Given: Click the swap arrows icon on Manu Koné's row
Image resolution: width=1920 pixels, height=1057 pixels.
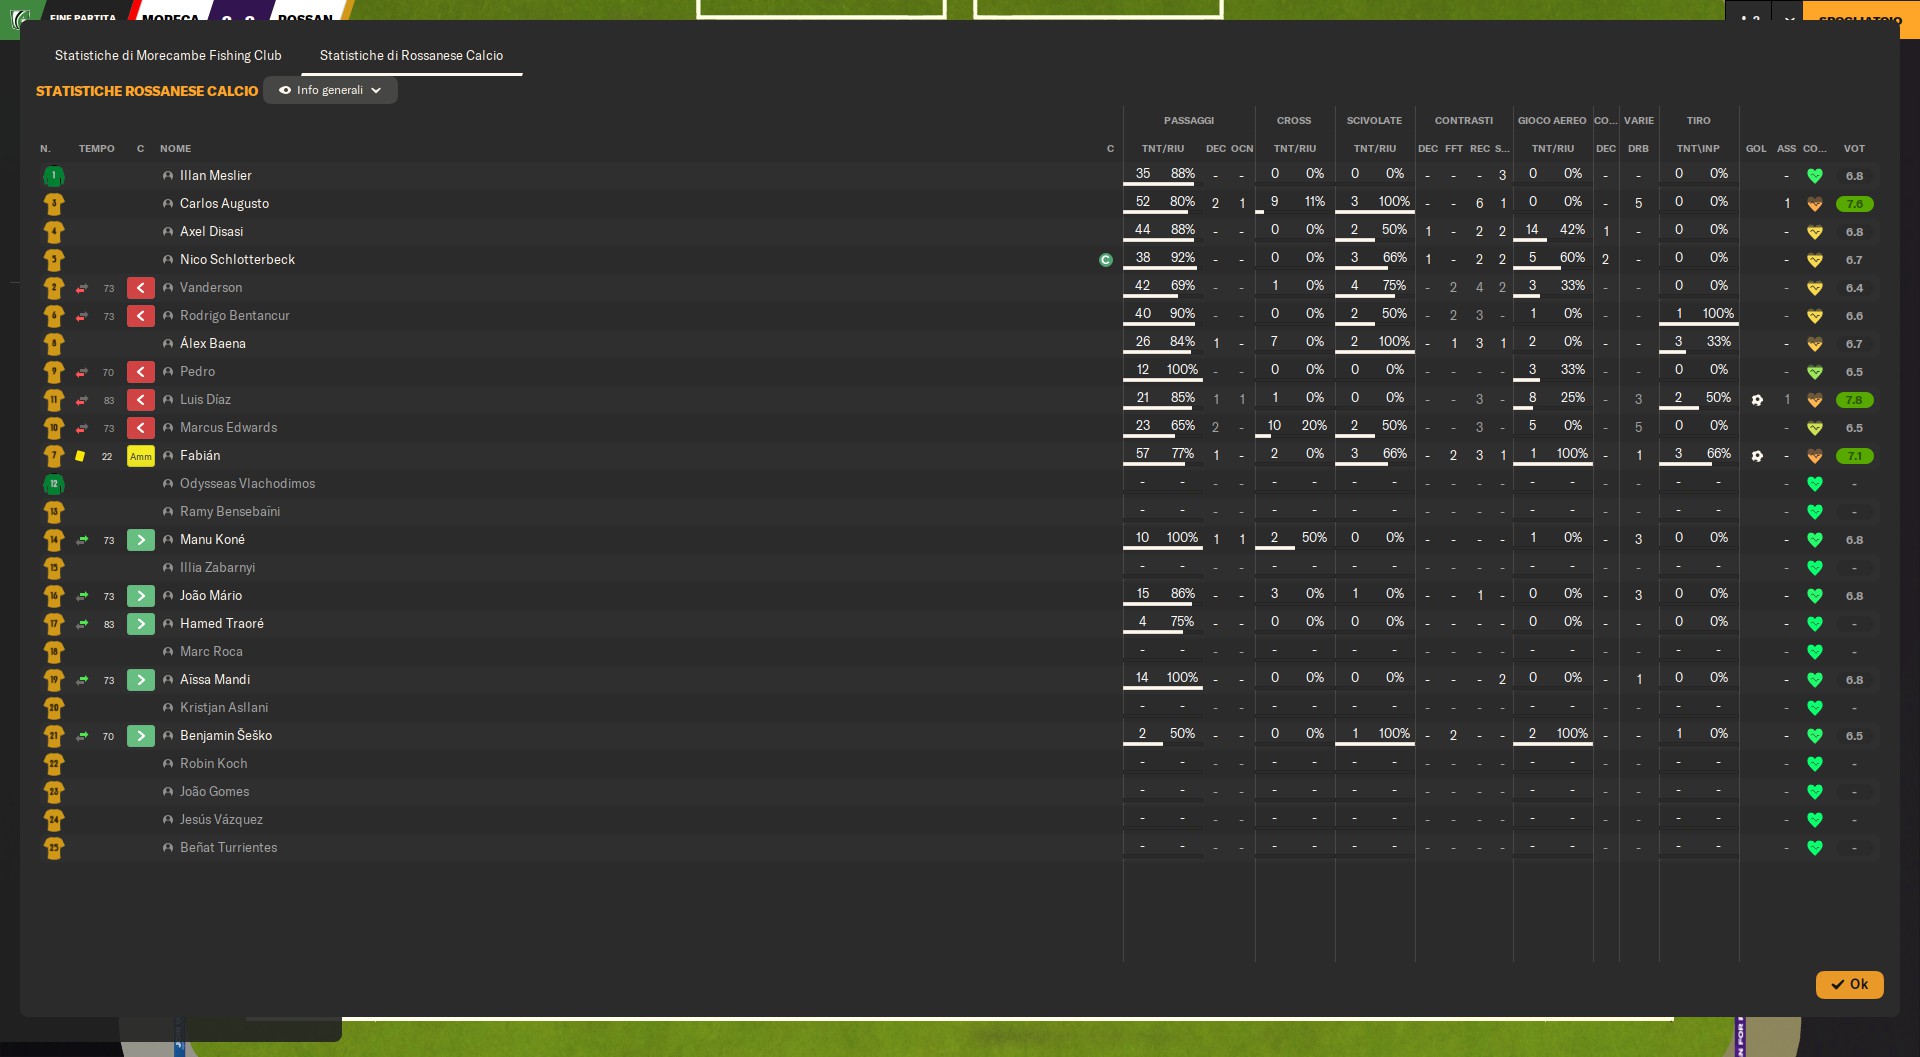Looking at the screenshot, I should point(82,540).
